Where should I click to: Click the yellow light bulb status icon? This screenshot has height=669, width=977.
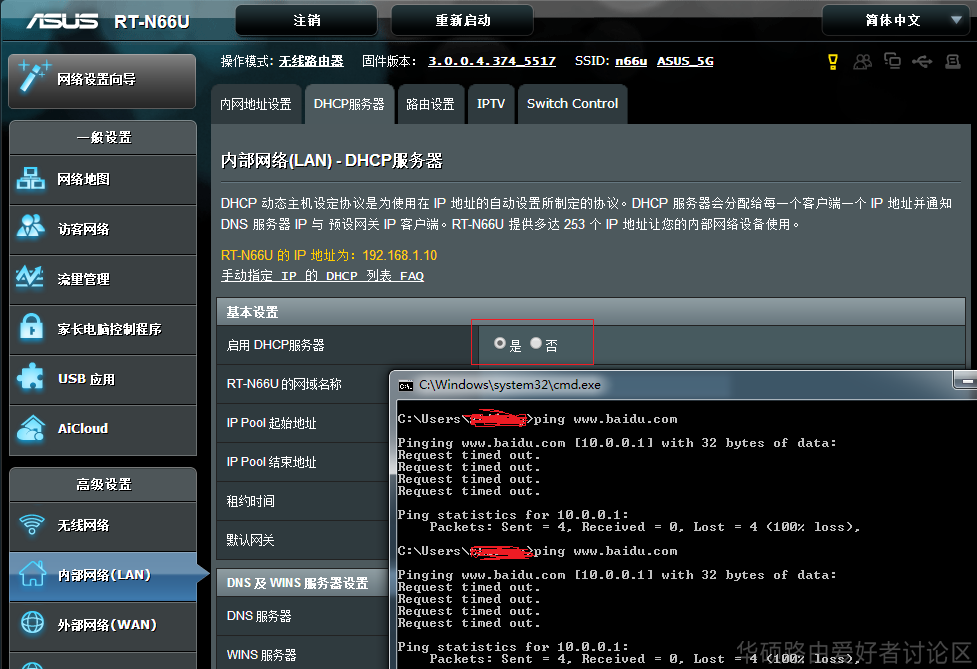(x=832, y=61)
